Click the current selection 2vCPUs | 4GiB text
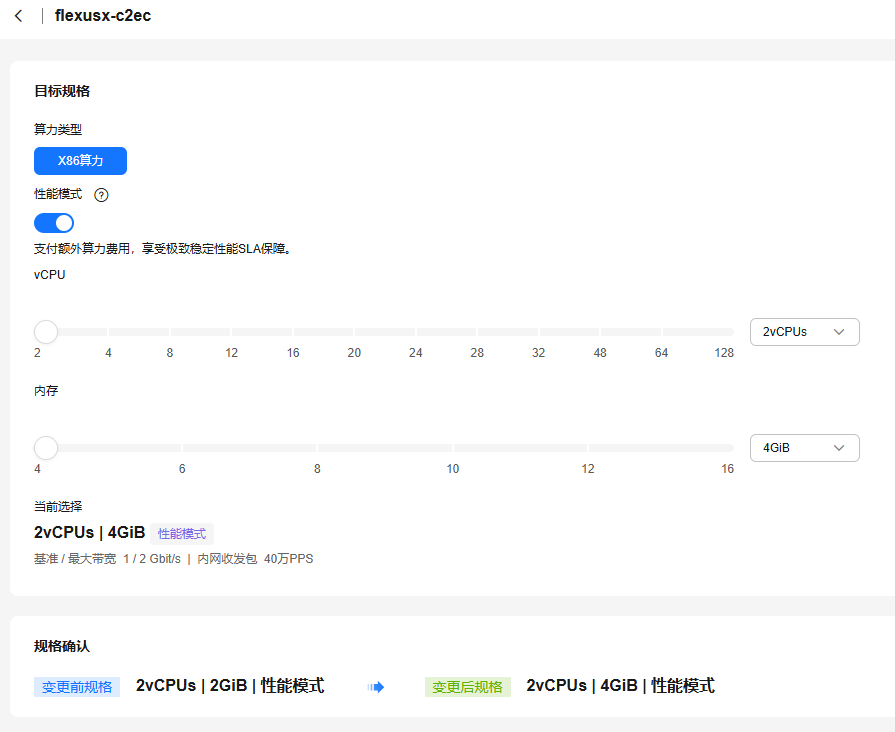Image resolution: width=895 pixels, height=732 pixels. (90, 533)
